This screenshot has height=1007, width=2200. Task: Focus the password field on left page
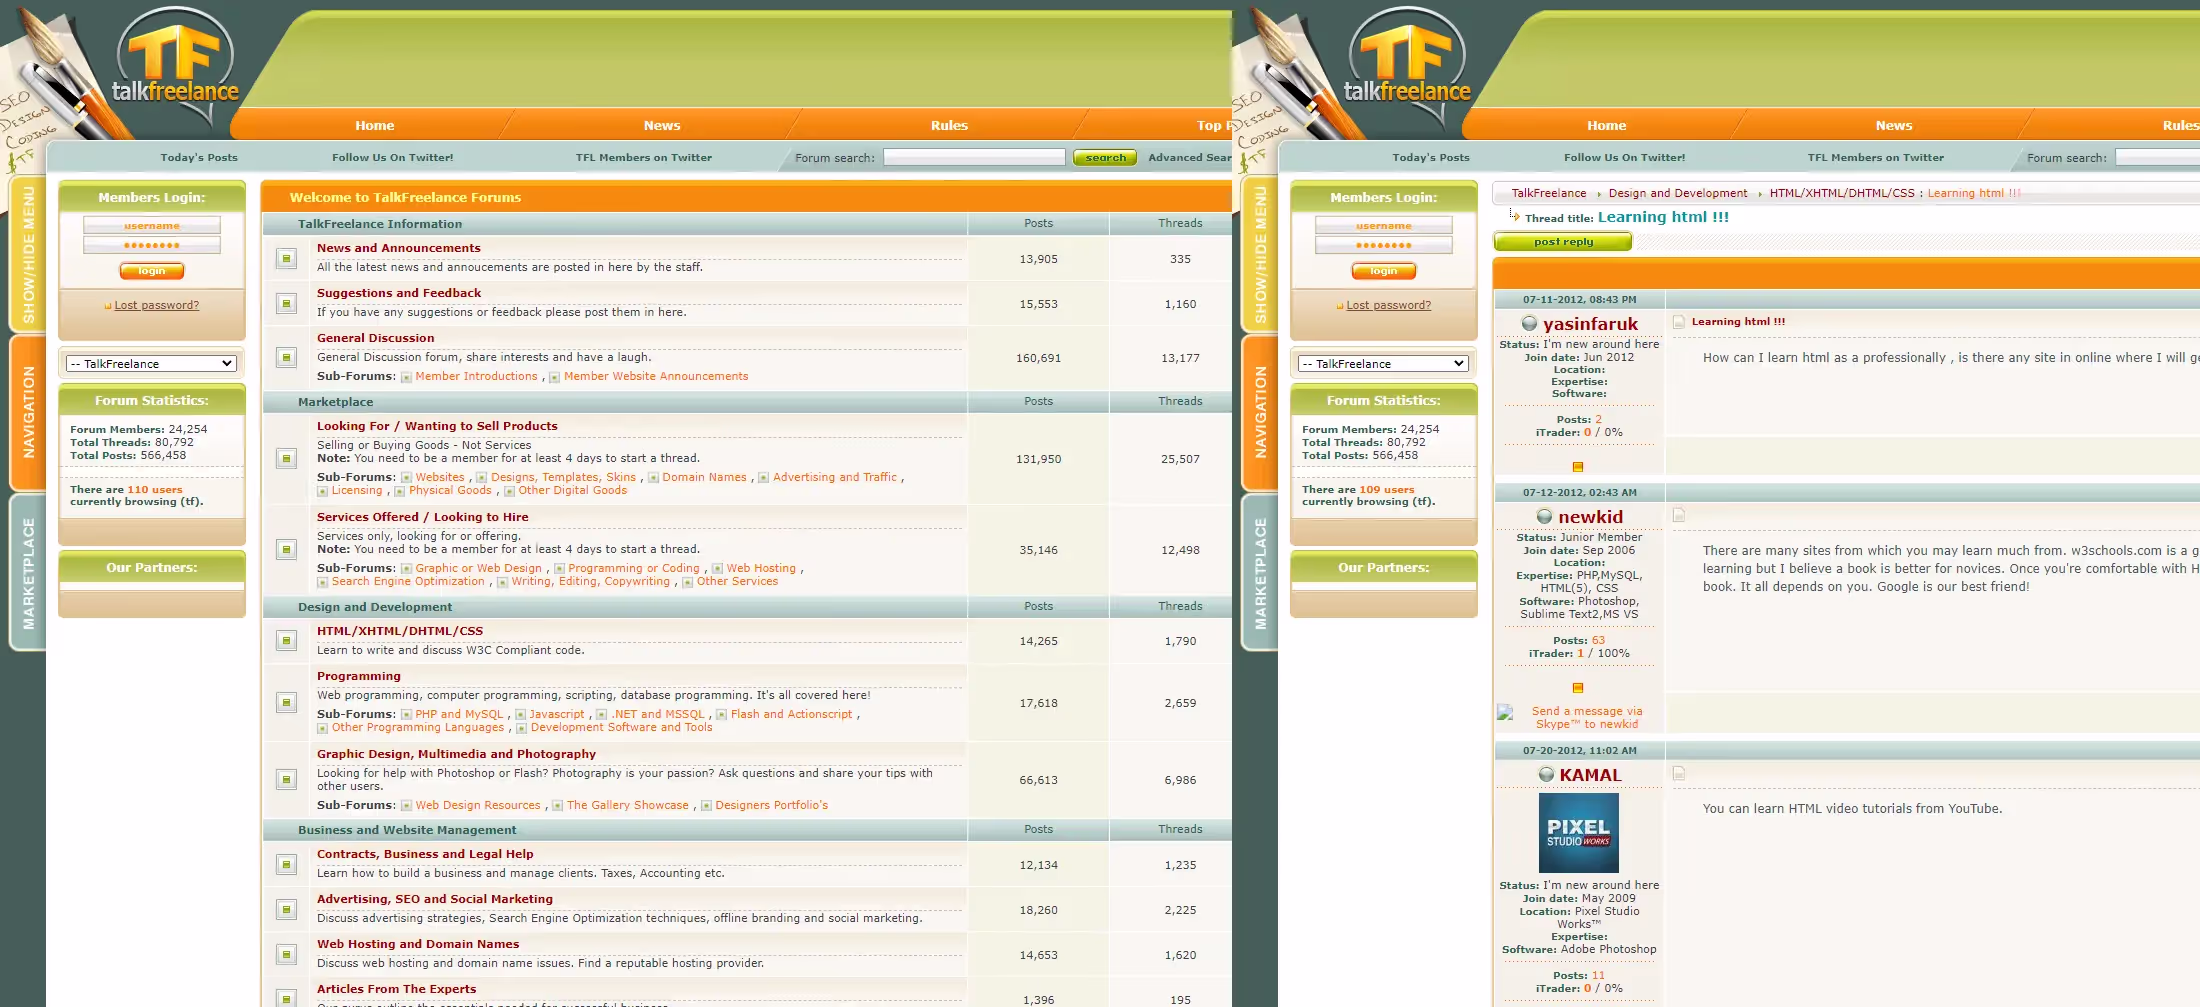(x=152, y=245)
